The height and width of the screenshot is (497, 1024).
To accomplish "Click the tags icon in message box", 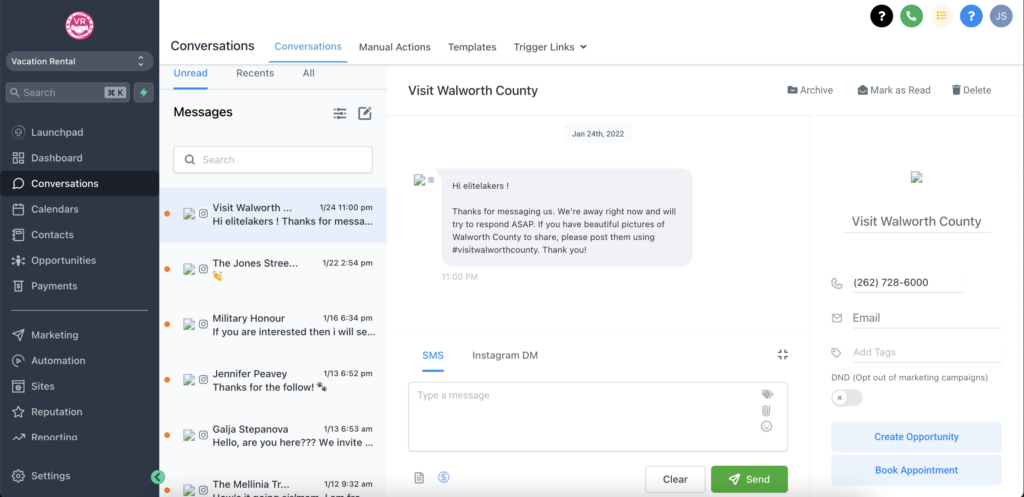I will tap(767, 394).
